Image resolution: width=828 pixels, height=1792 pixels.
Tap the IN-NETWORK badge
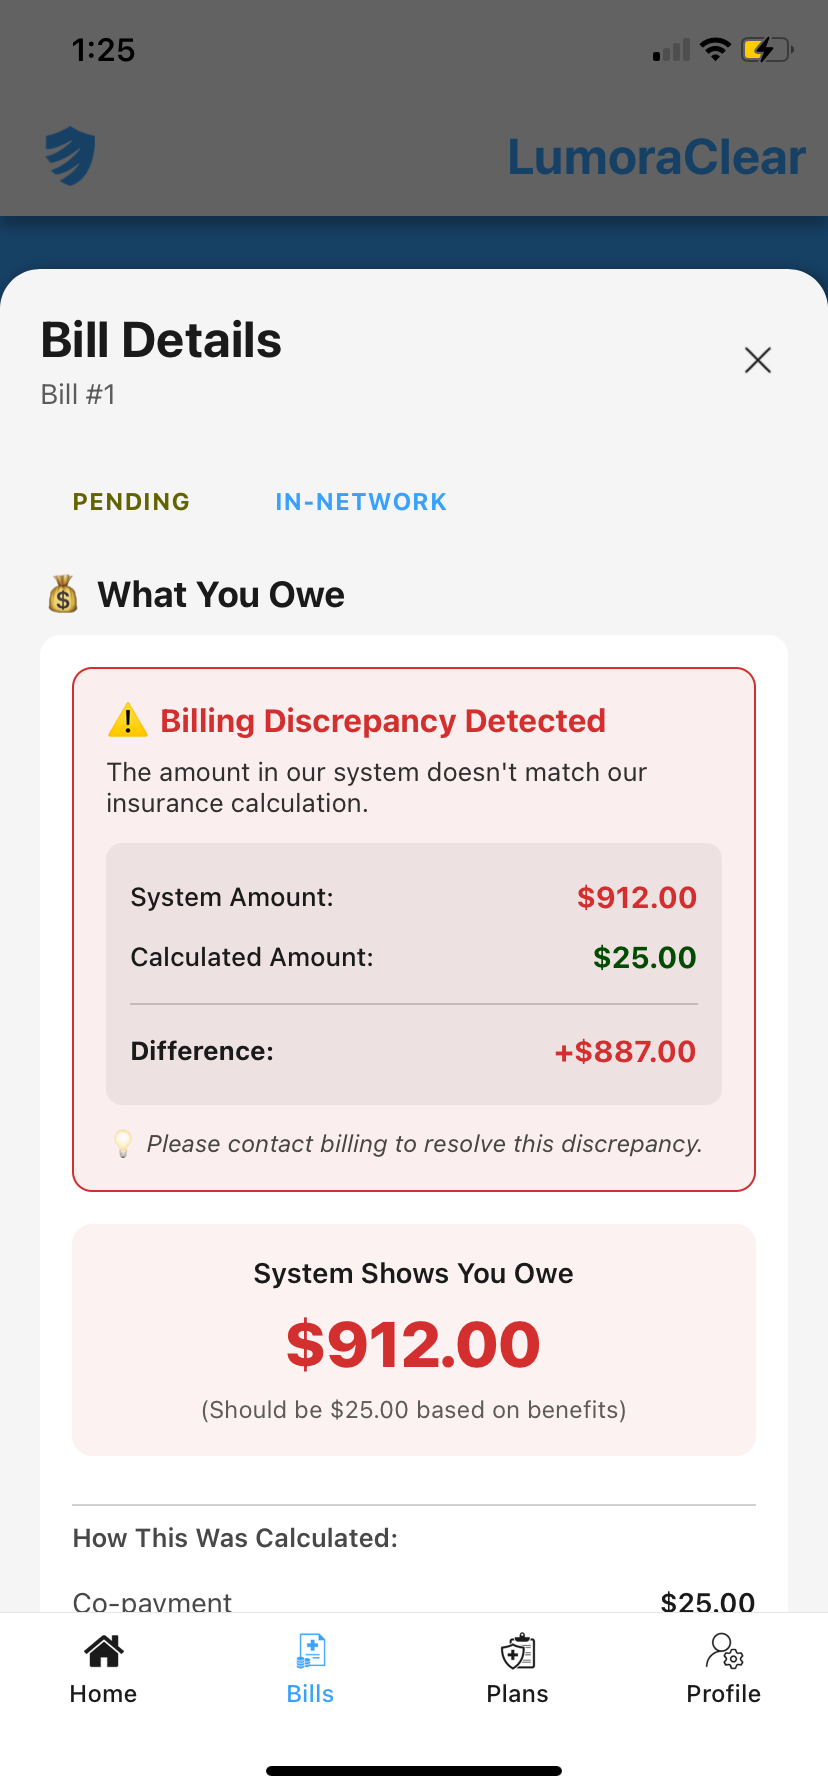tap(361, 502)
